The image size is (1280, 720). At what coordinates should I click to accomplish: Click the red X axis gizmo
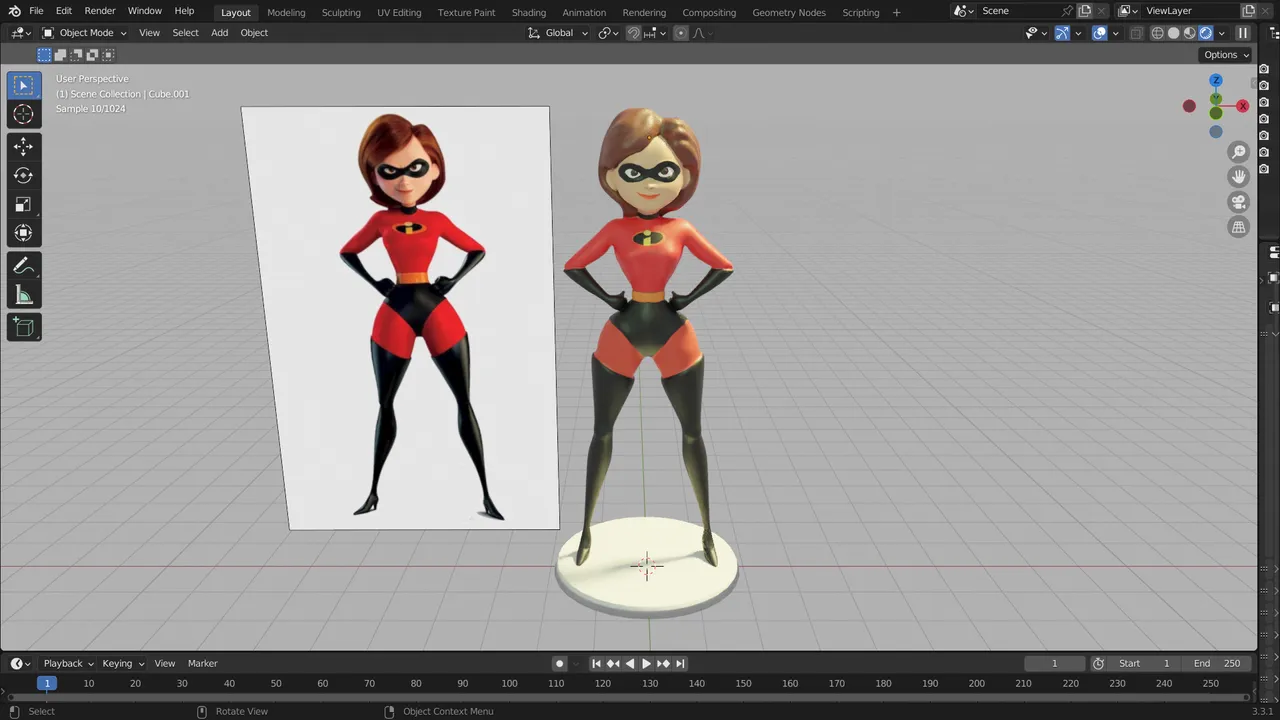point(1243,106)
